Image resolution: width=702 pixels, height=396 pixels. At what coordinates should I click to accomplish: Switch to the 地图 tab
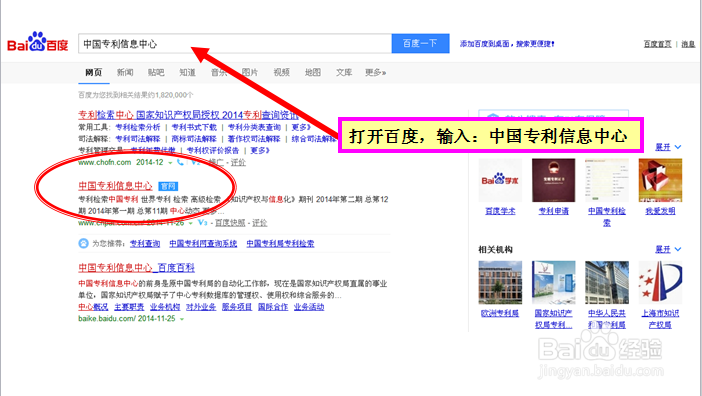pos(313,72)
